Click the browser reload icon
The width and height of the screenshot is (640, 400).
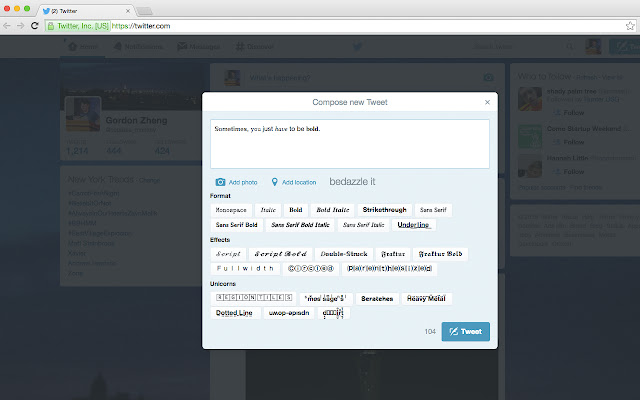pos(35,26)
